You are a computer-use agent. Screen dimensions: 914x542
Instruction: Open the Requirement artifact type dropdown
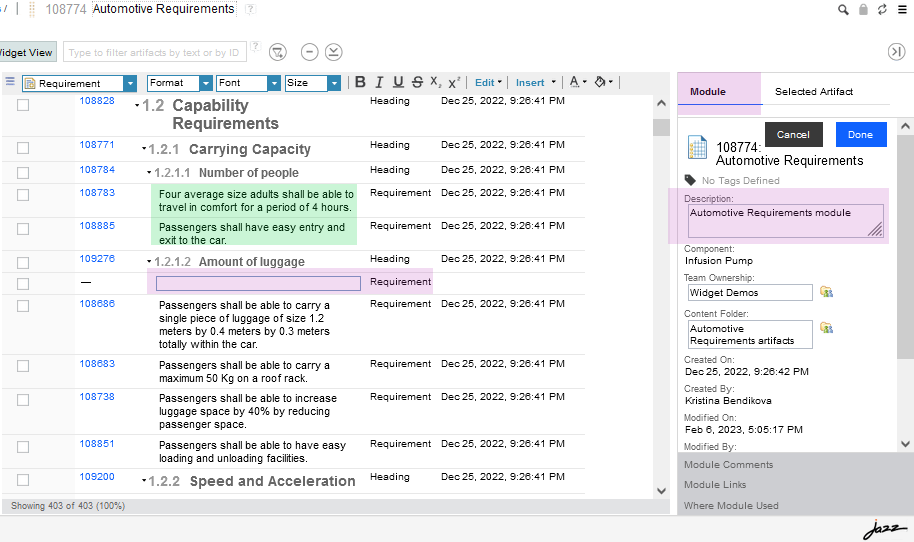pos(130,84)
